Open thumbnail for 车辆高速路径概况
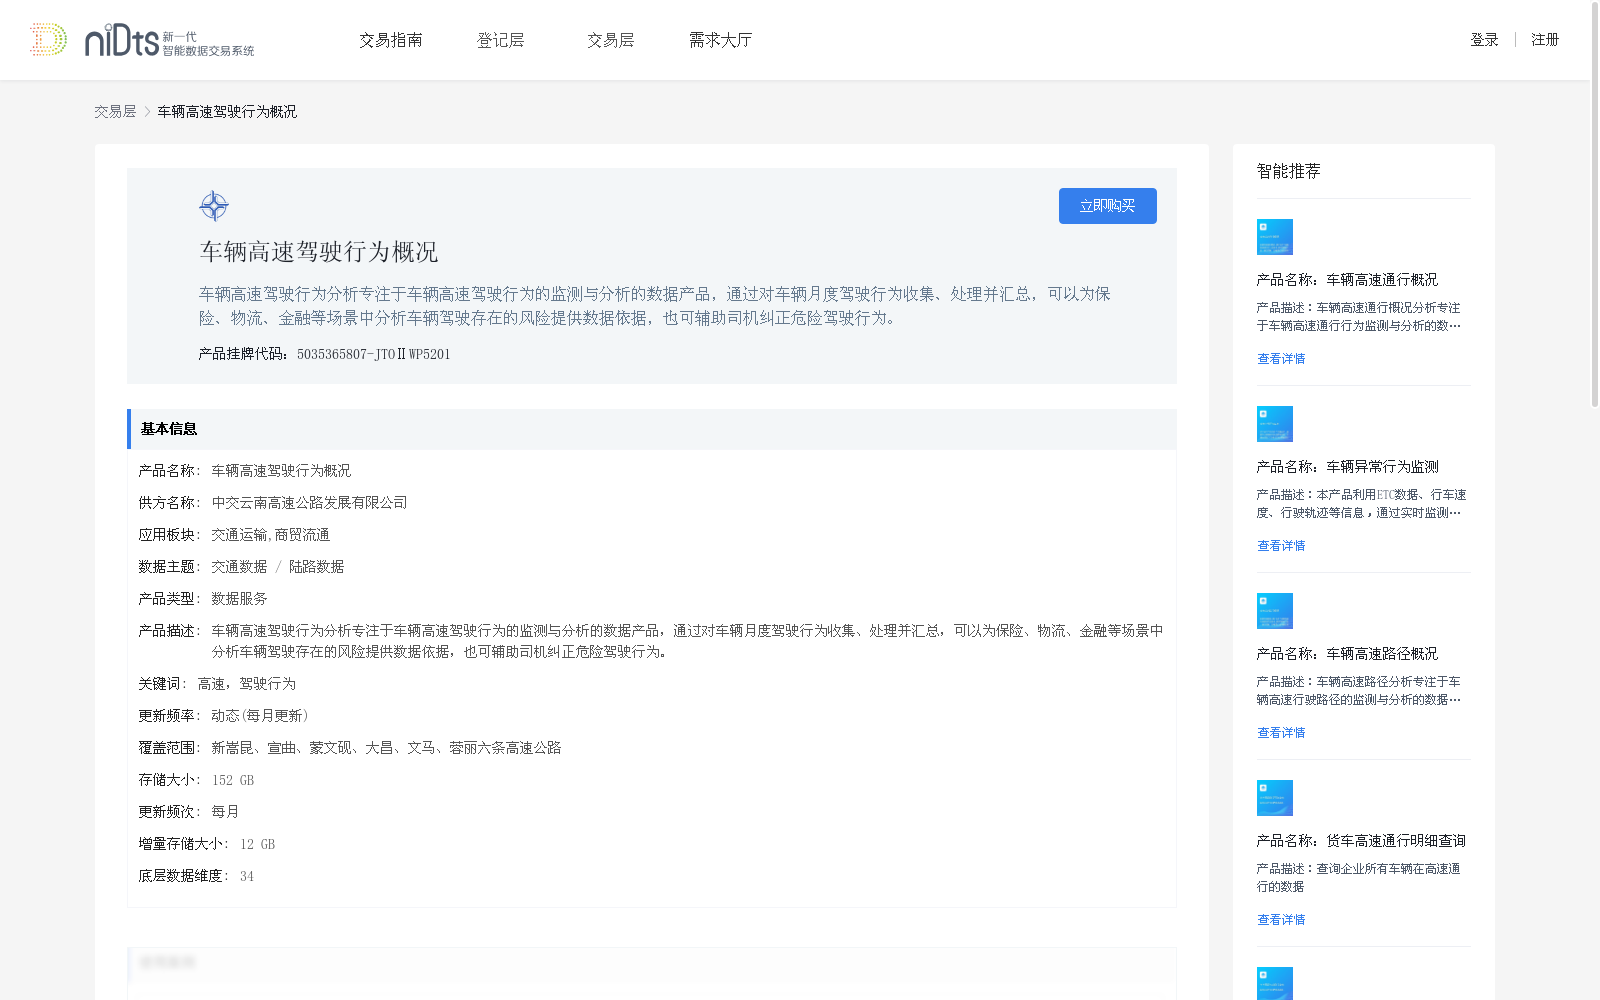The width and height of the screenshot is (1600, 1000). coord(1275,611)
